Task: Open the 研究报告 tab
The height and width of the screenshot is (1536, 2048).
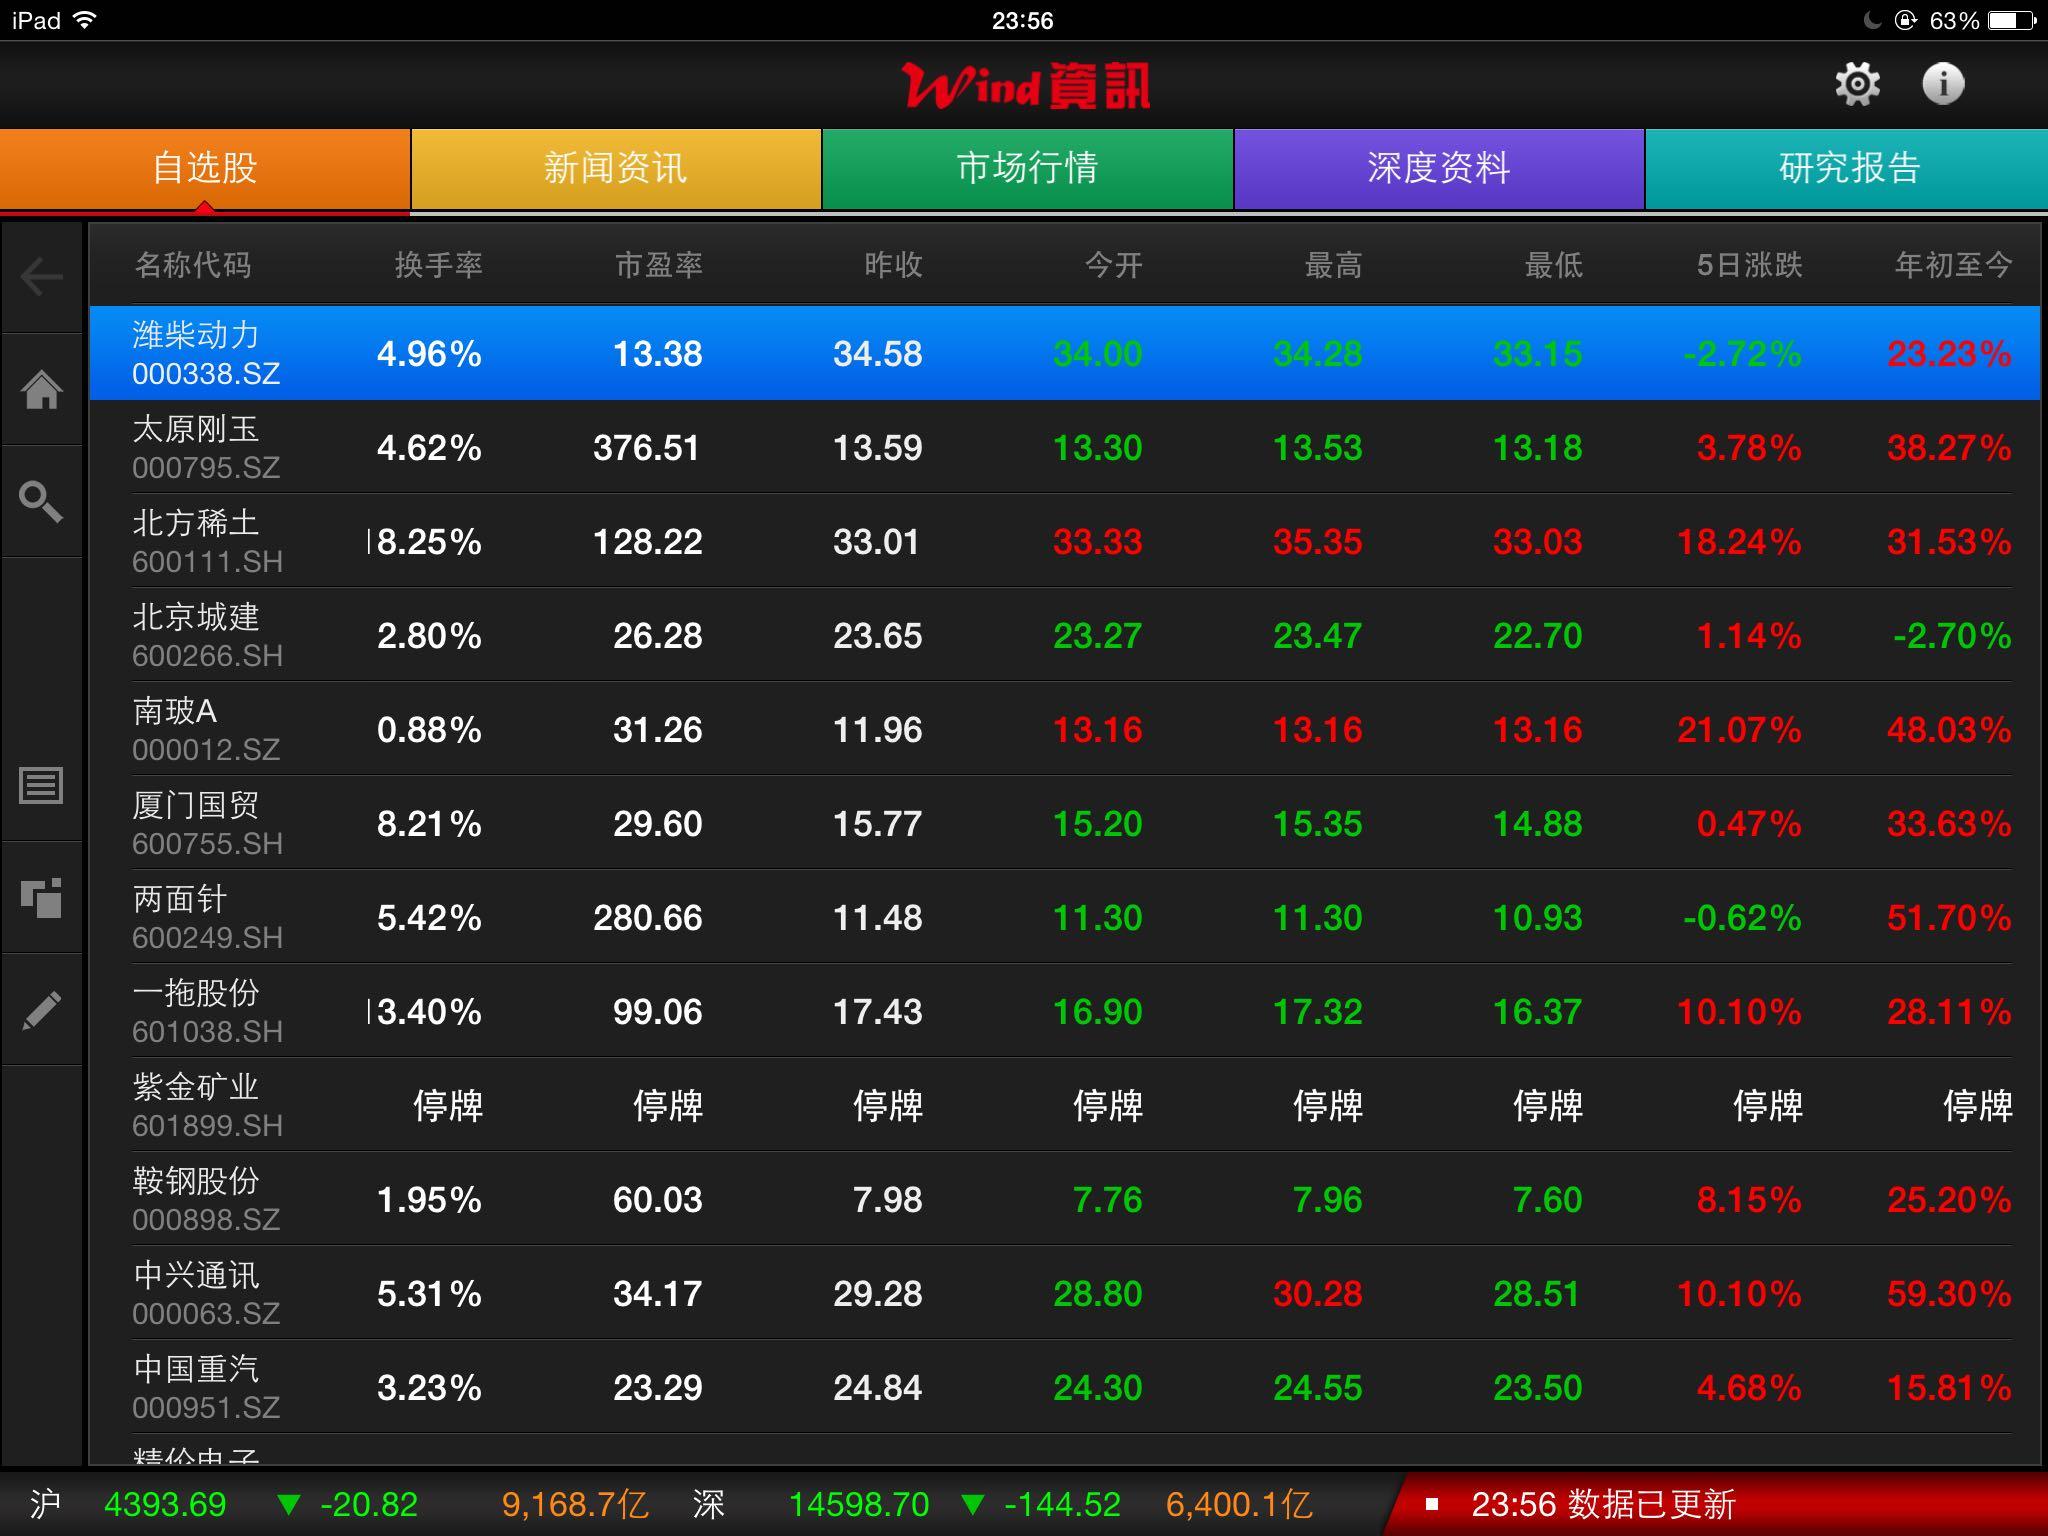Action: point(1849,168)
